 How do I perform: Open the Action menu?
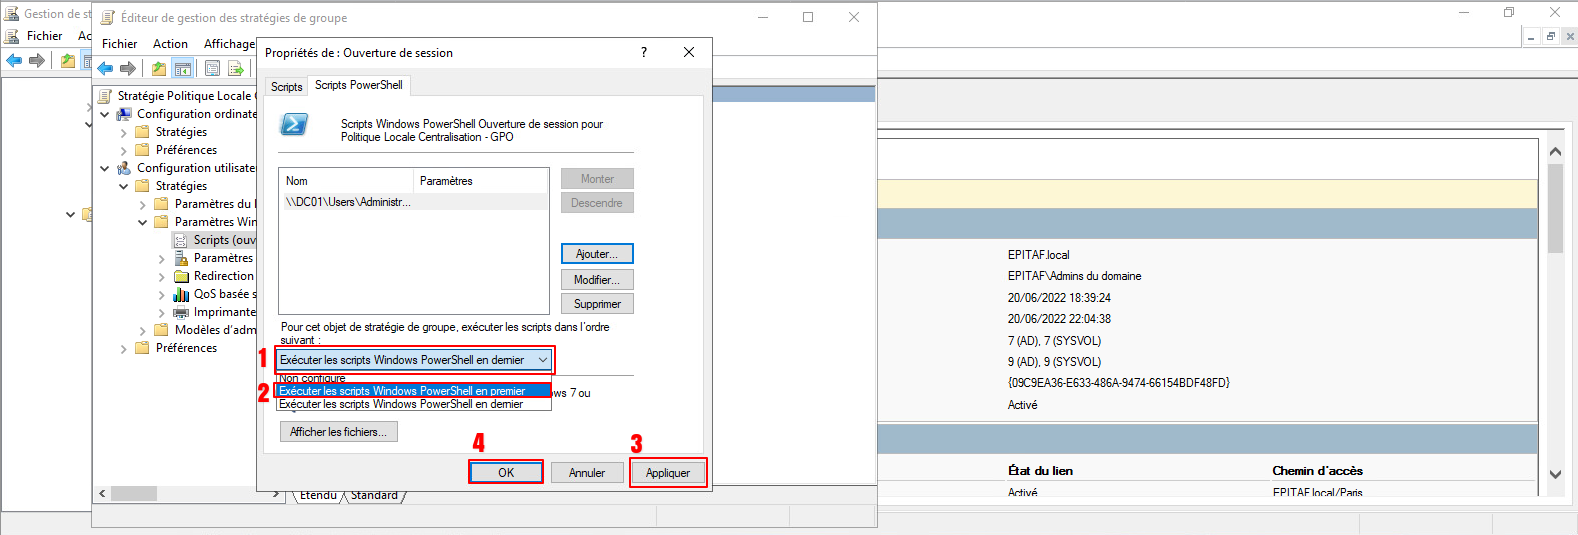pos(170,44)
